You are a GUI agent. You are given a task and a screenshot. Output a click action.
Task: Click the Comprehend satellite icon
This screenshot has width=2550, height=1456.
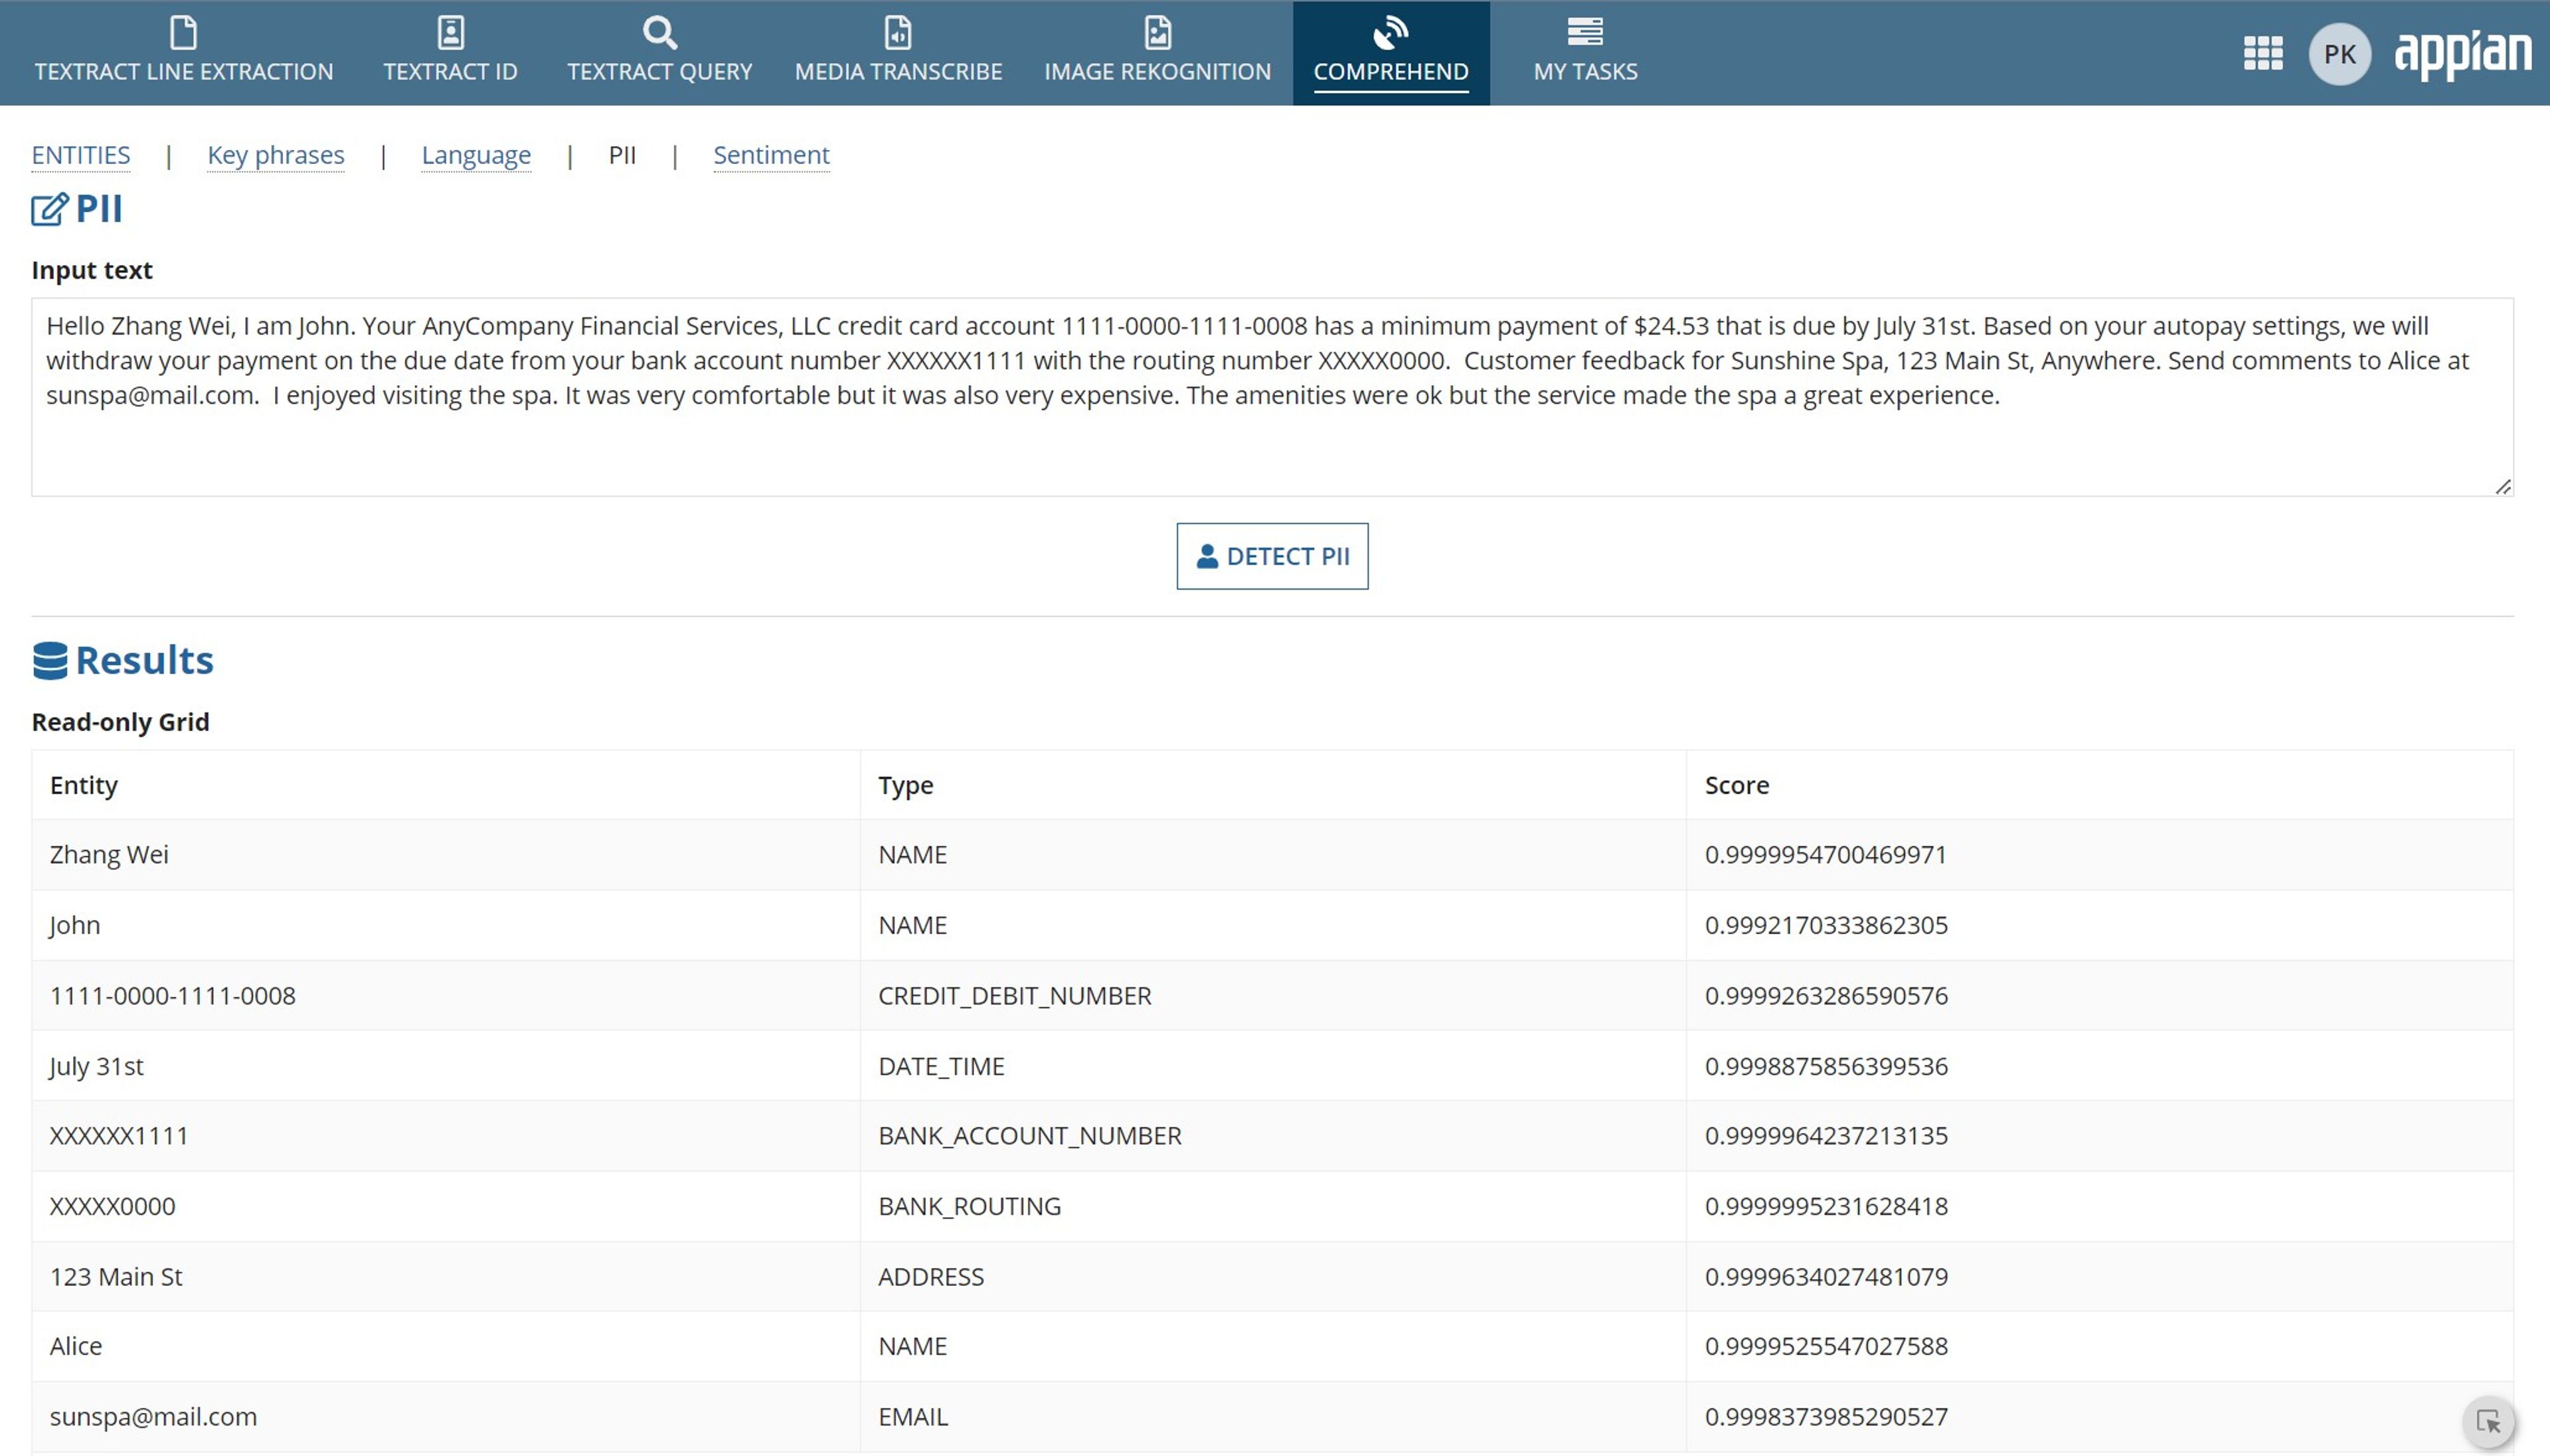click(1390, 32)
